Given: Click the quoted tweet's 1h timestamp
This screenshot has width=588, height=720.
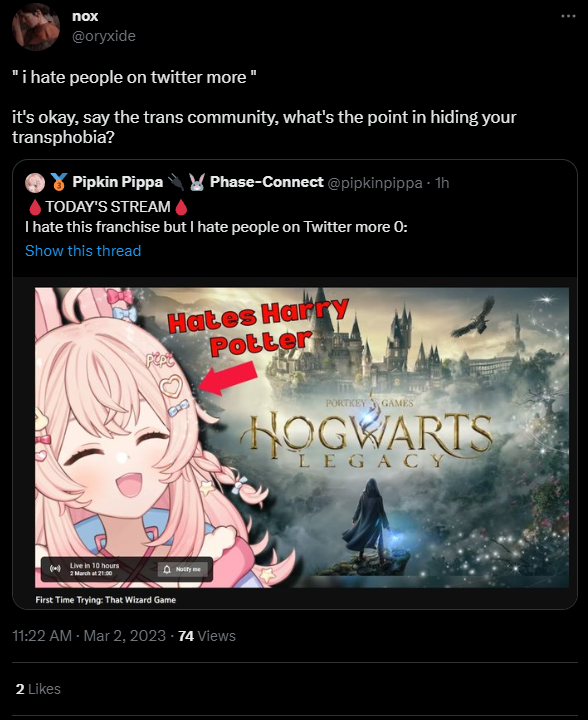Looking at the screenshot, I should click(442, 183).
